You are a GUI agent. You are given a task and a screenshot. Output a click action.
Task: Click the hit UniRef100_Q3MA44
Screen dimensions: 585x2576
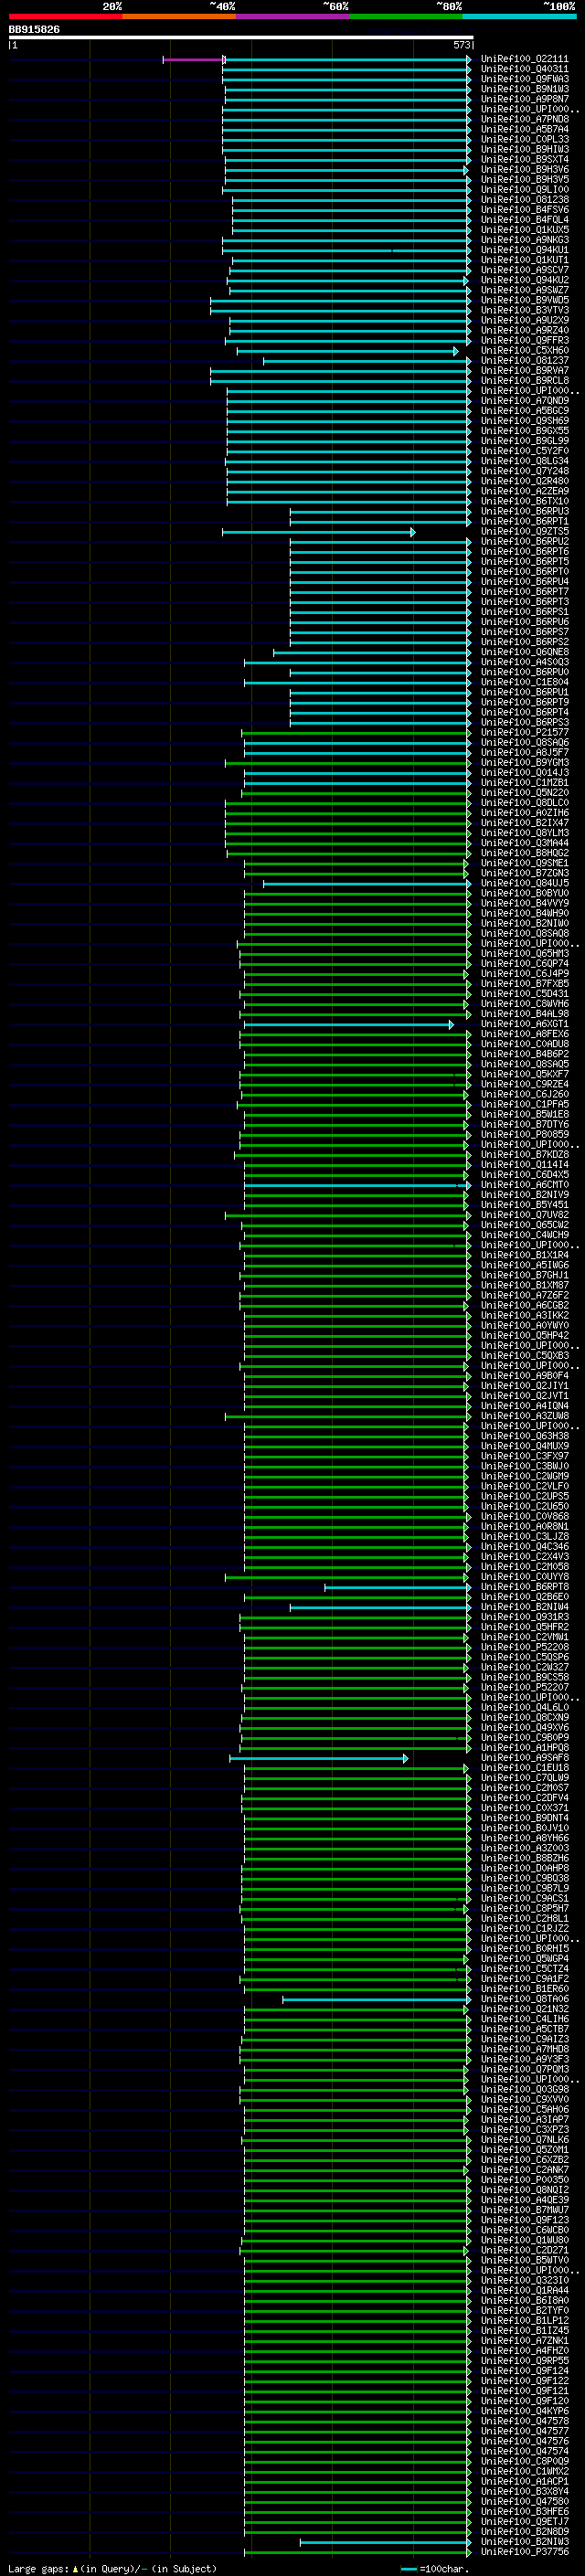[x=525, y=843]
